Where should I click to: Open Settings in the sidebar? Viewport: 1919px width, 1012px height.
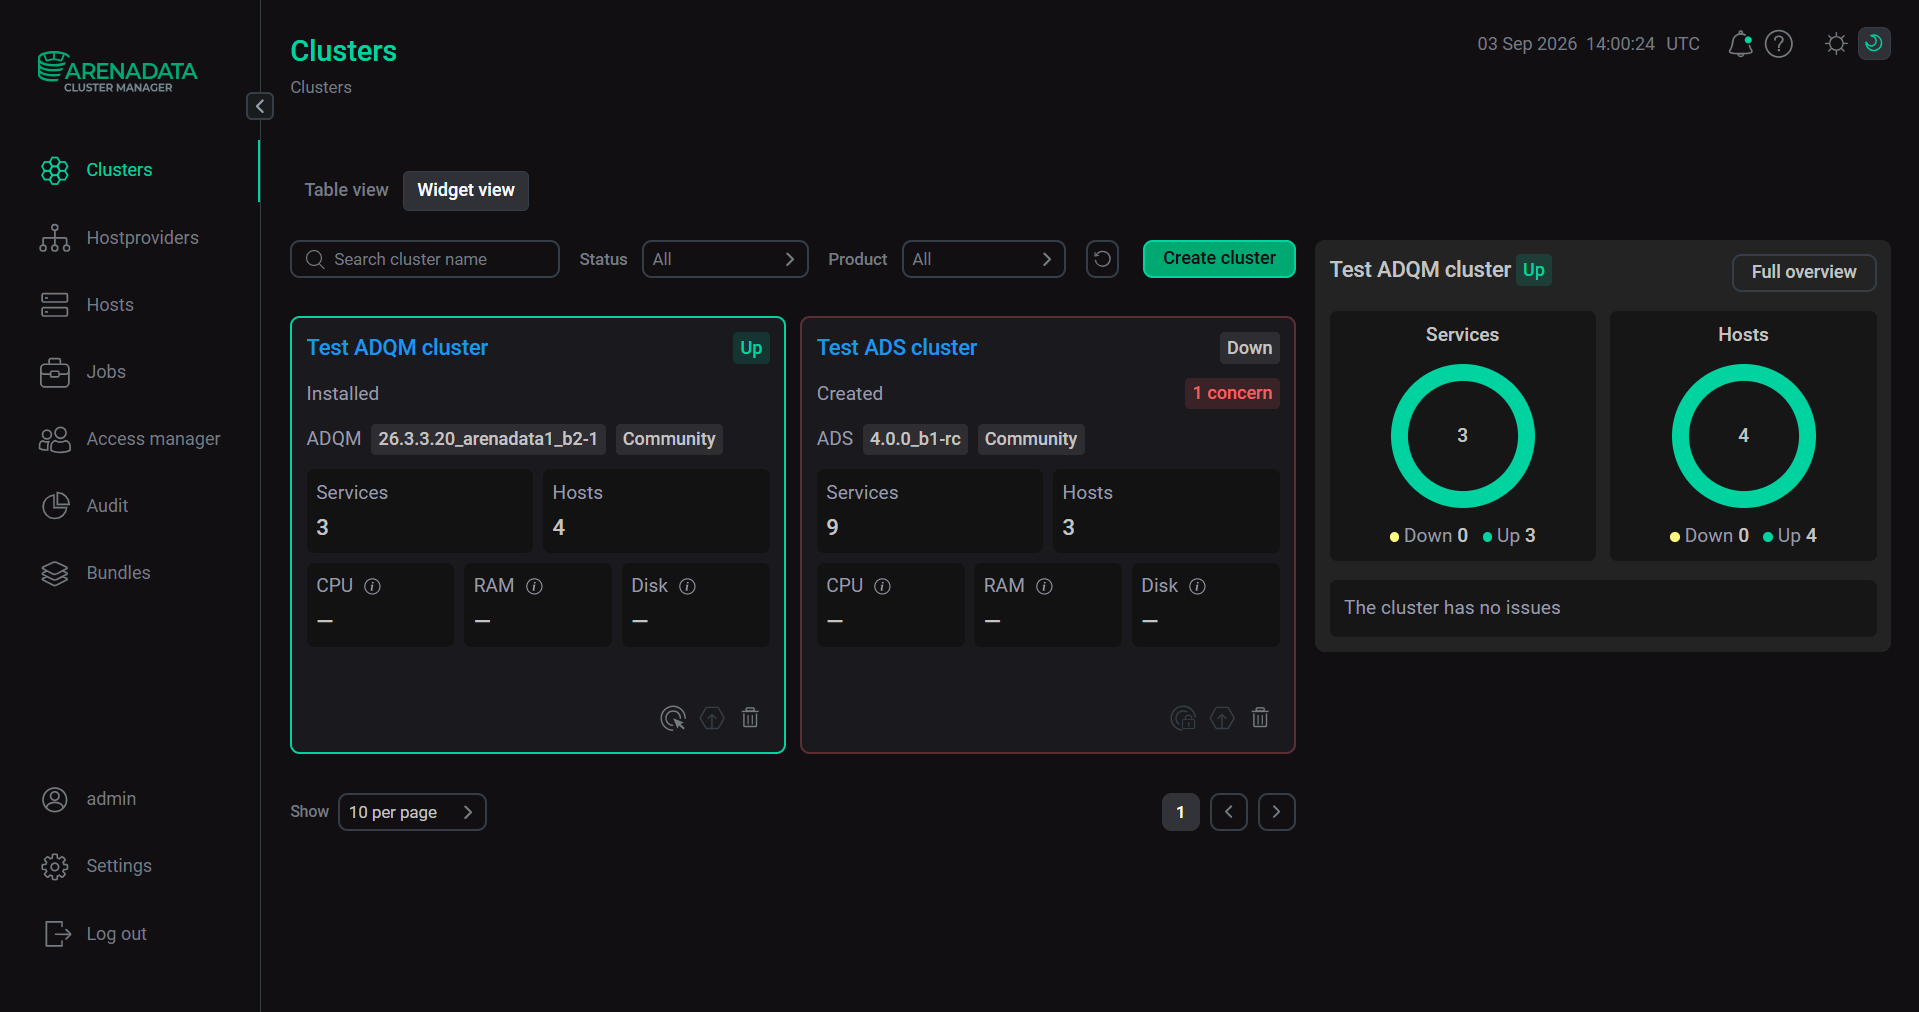(x=119, y=866)
